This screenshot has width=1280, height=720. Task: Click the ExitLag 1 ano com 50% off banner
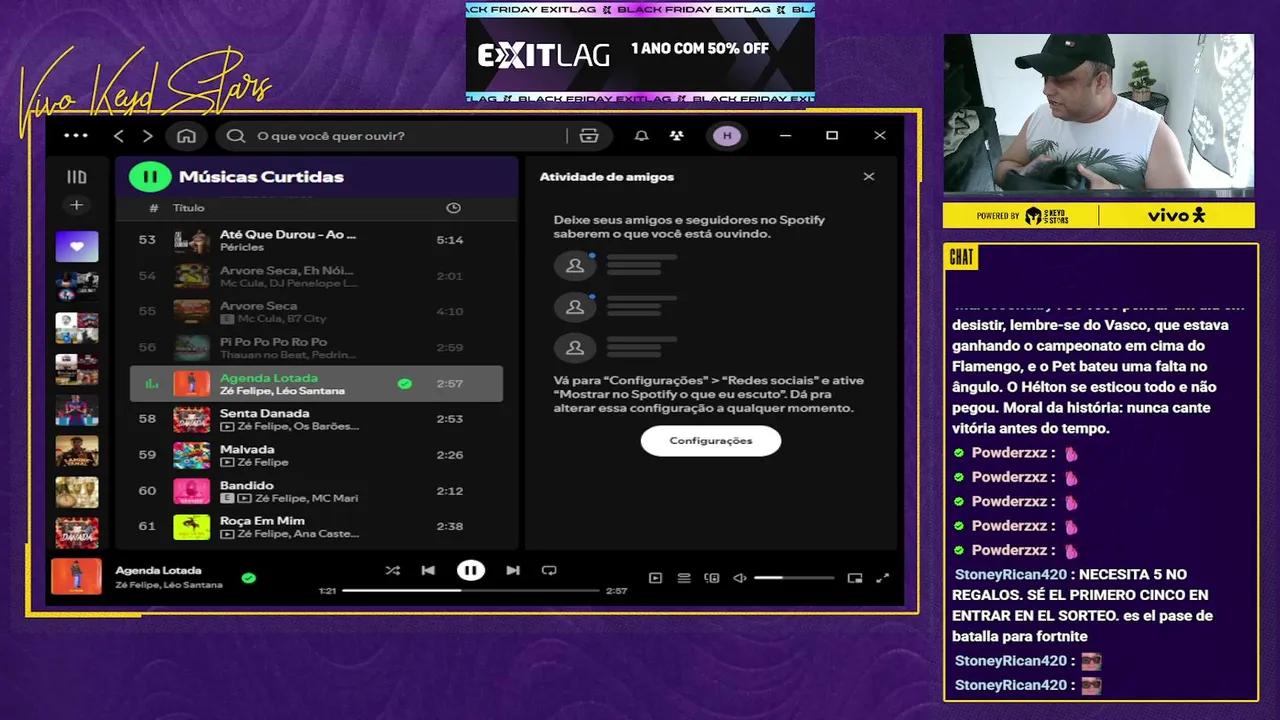click(640, 52)
